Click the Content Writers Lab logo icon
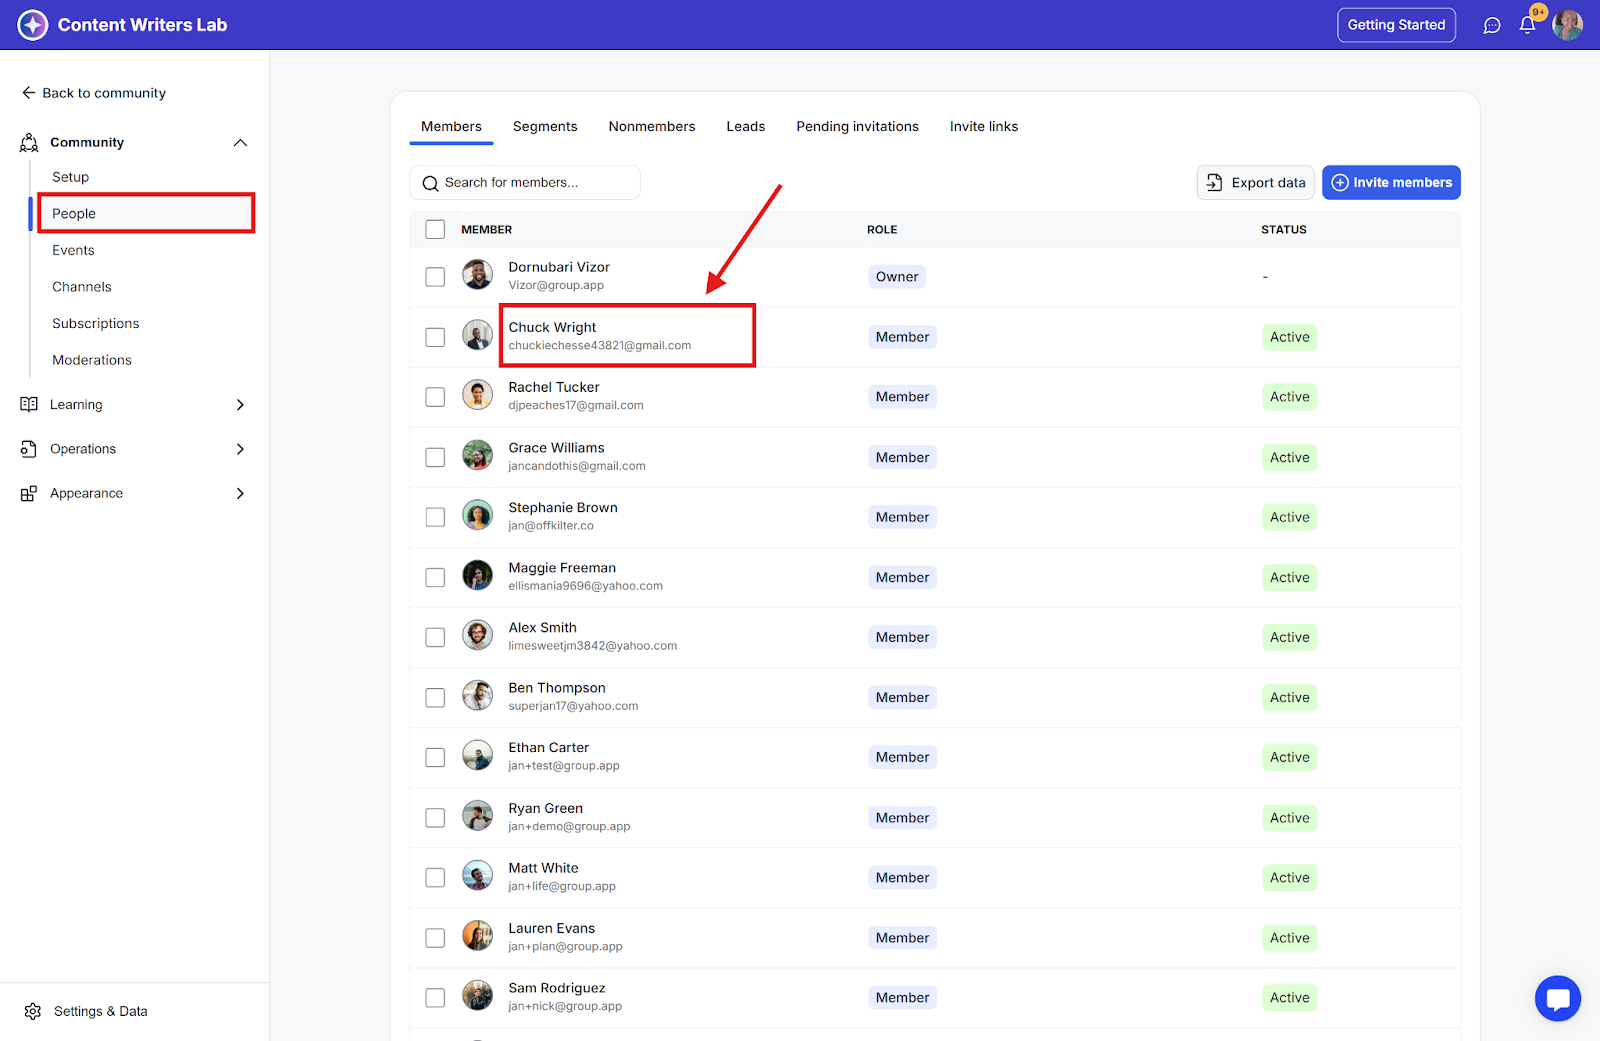1600x1041 pixels. pyautogui.click(x=33, y=25)
